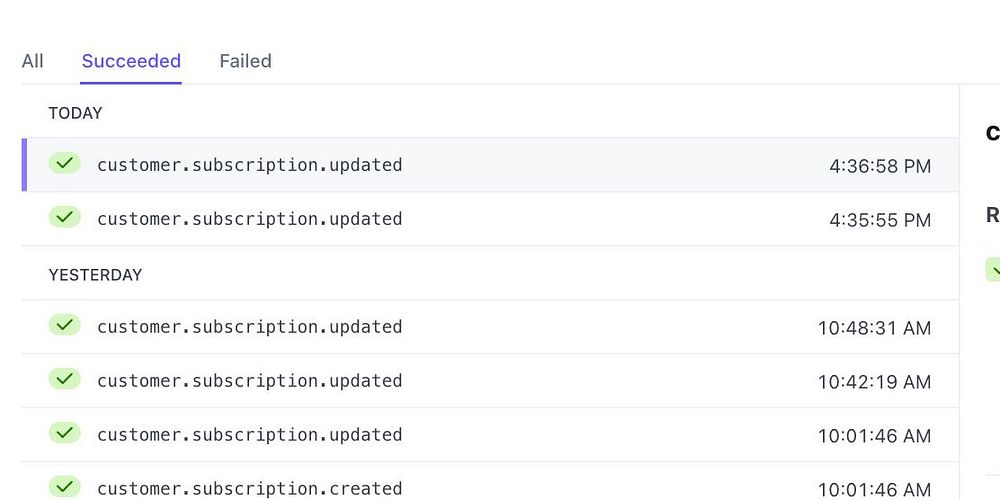The height and width of the screenshot is (500, 1000).
Task: Click the 10:01:46 AM timestamp of updated event
Action: pos(874,436)
